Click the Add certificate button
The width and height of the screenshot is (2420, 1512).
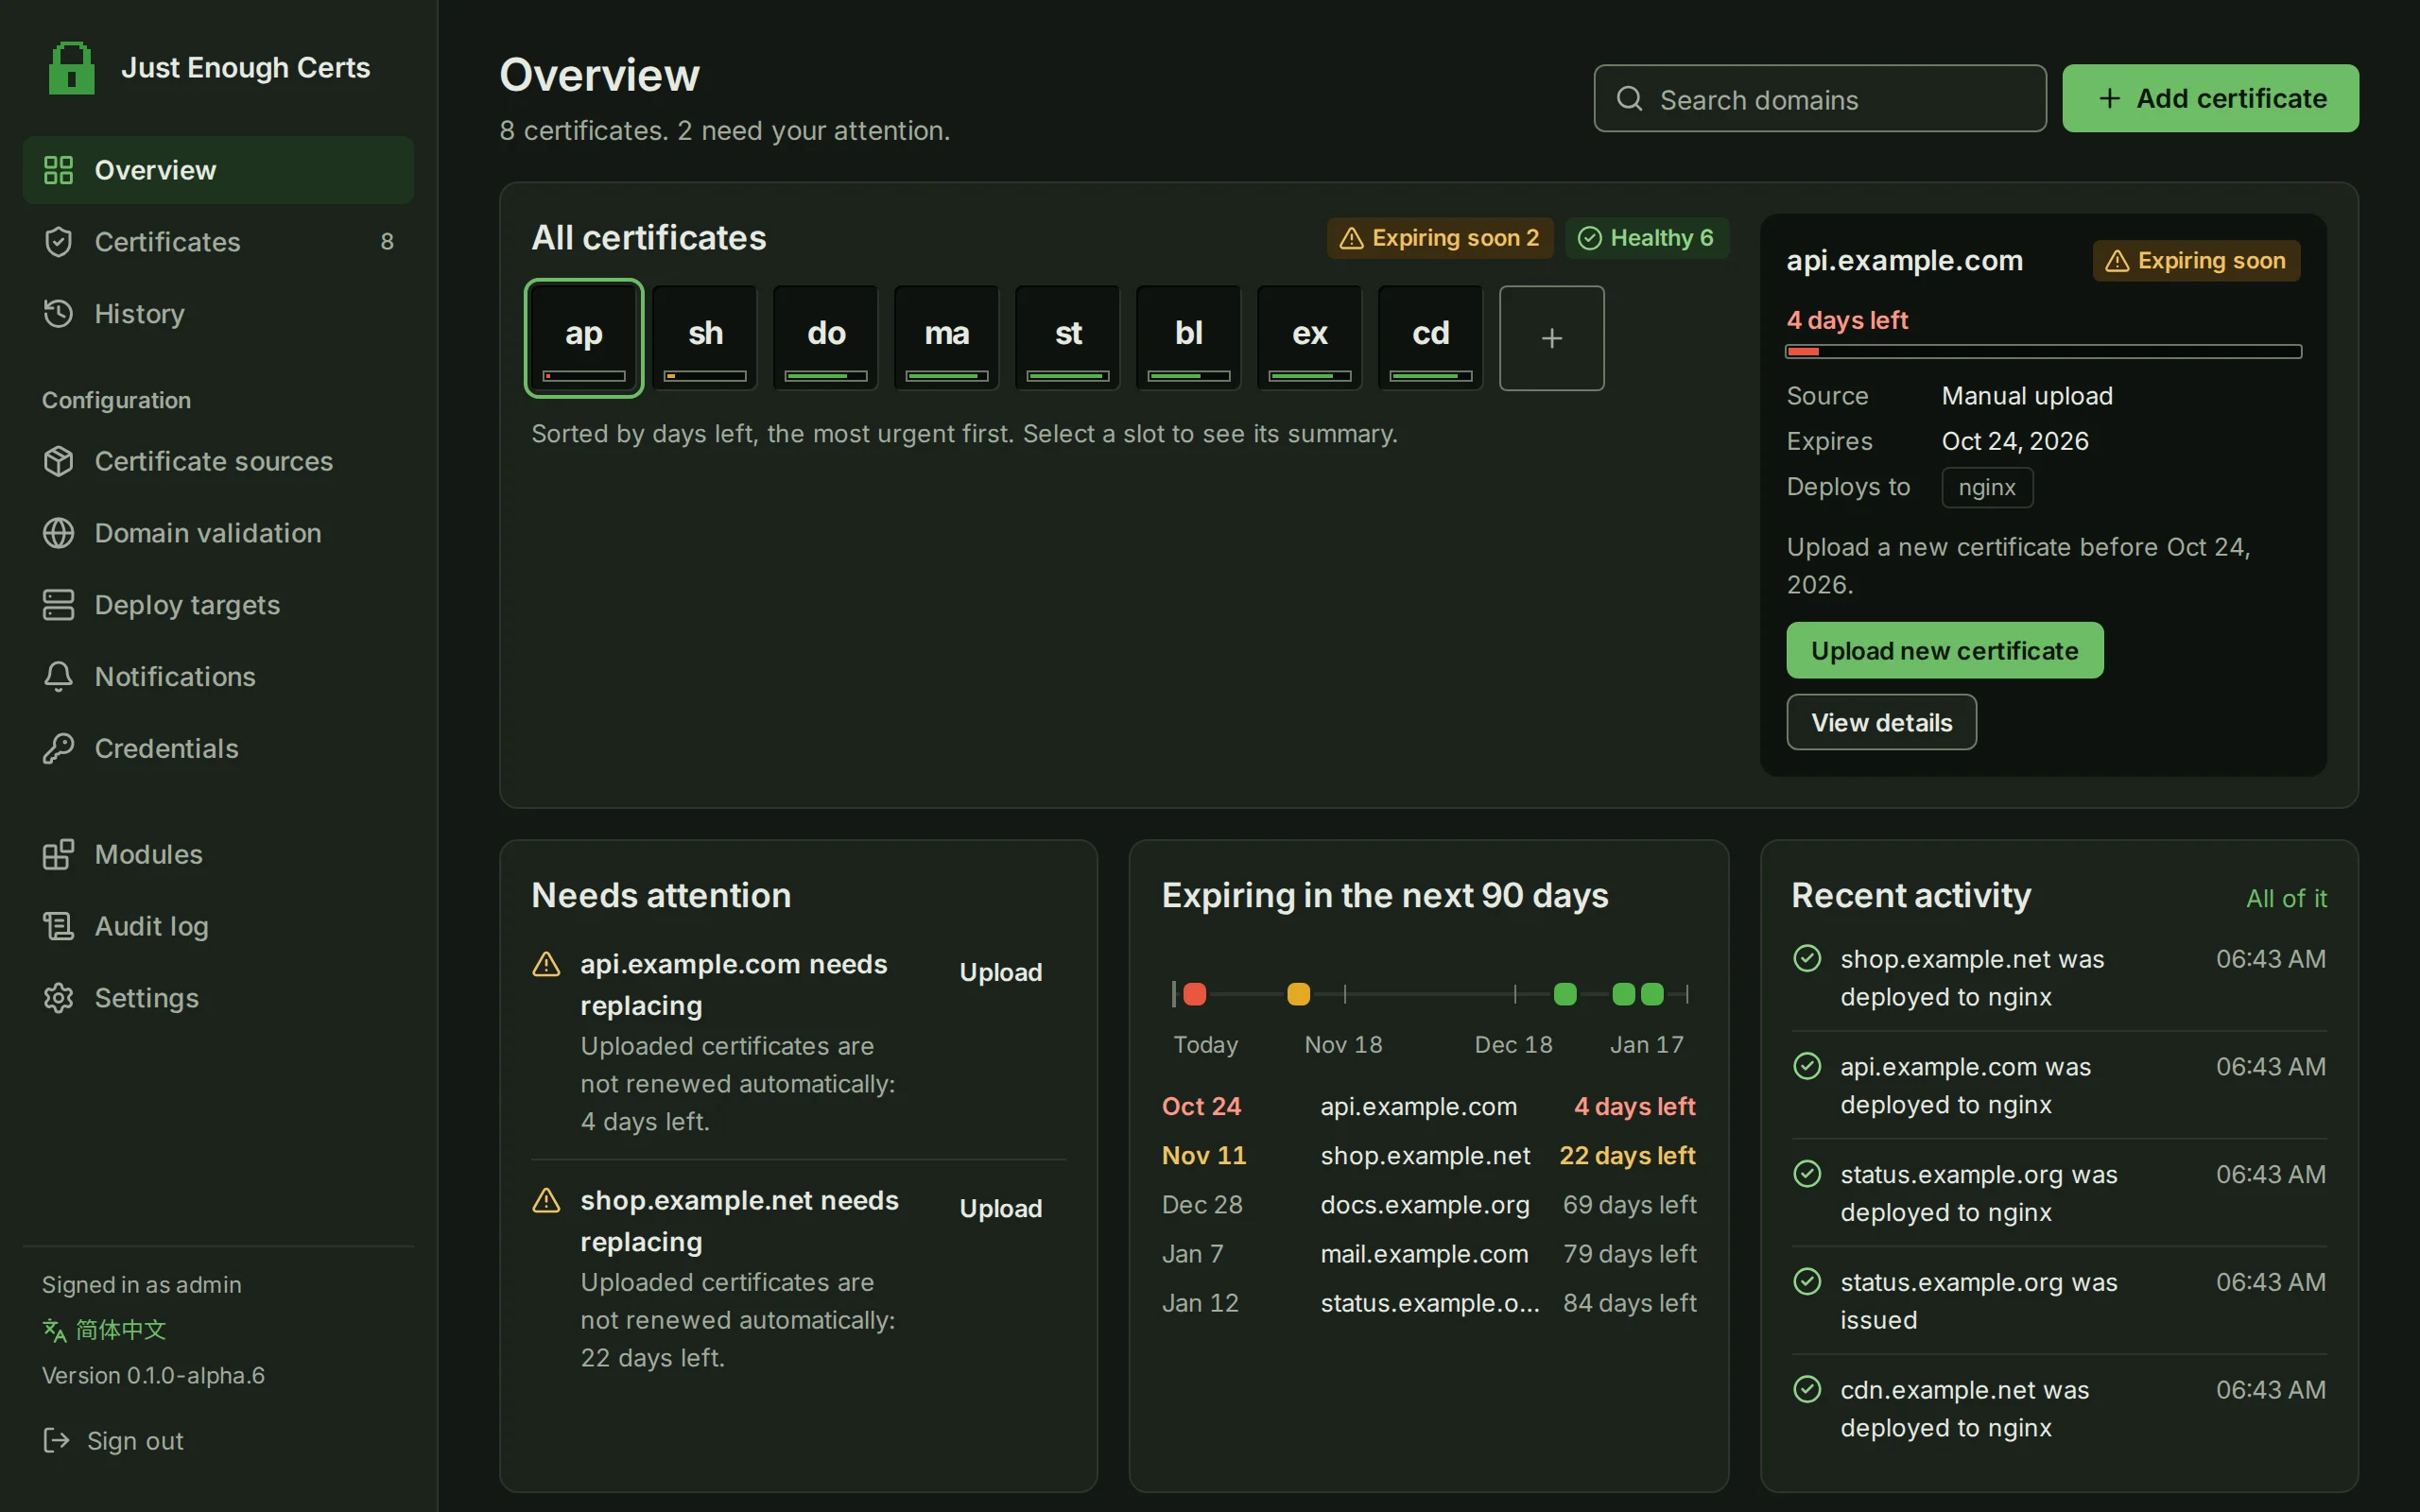[x=2210, y=98]
